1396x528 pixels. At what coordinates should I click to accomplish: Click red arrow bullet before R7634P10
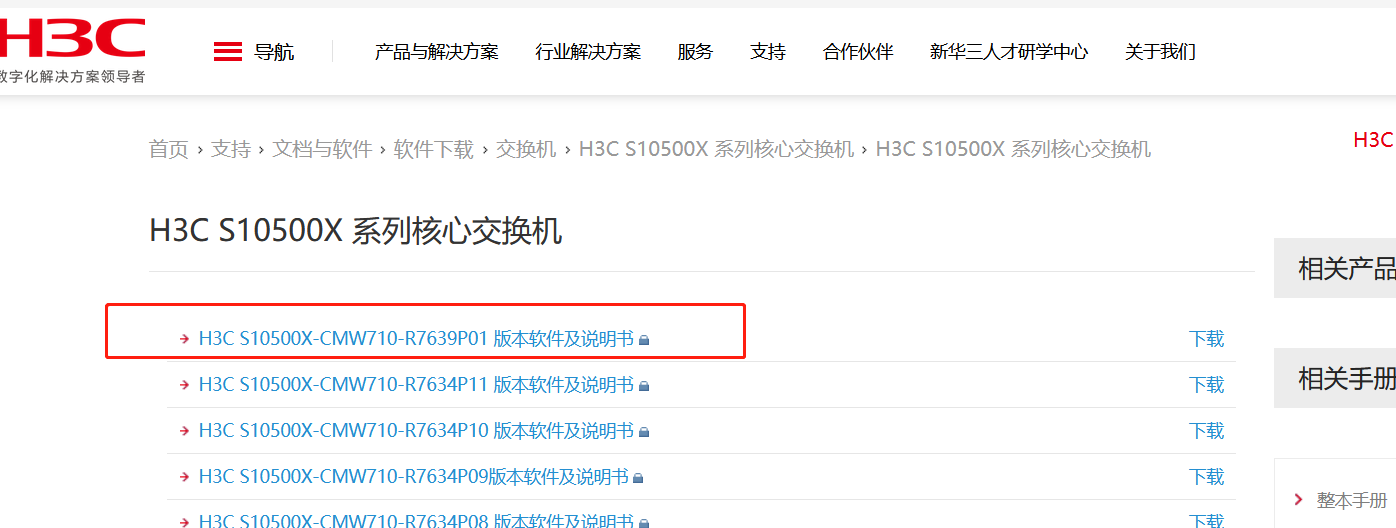click(184, 431)
